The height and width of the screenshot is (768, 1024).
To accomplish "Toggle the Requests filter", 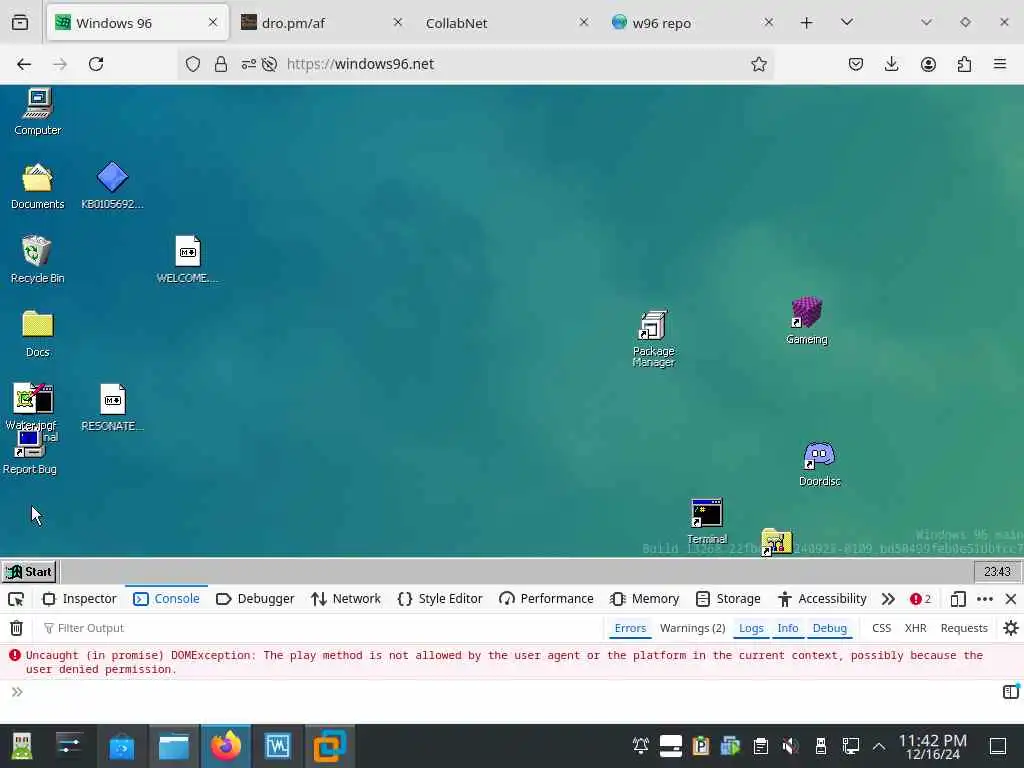I will coord(964,628).
